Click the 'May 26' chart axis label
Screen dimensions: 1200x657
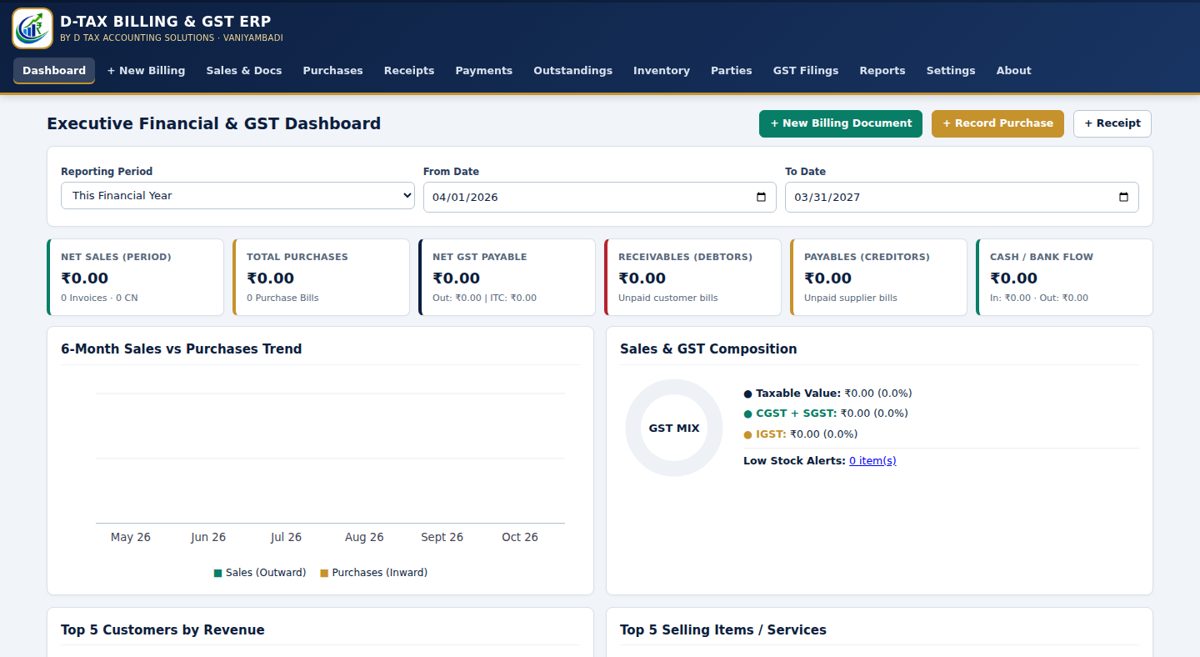130,537
